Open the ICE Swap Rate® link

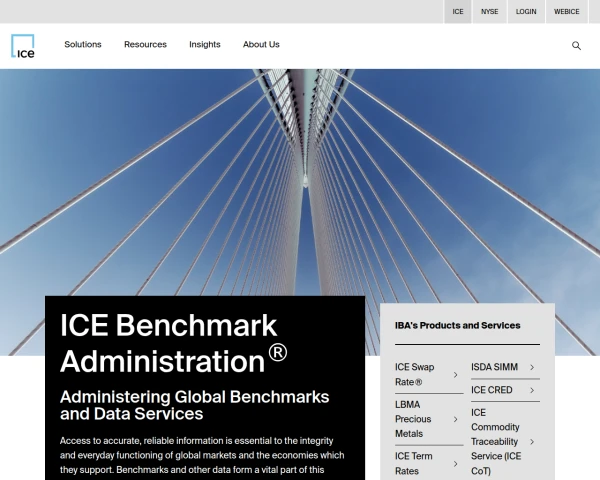tap(414, 374)
